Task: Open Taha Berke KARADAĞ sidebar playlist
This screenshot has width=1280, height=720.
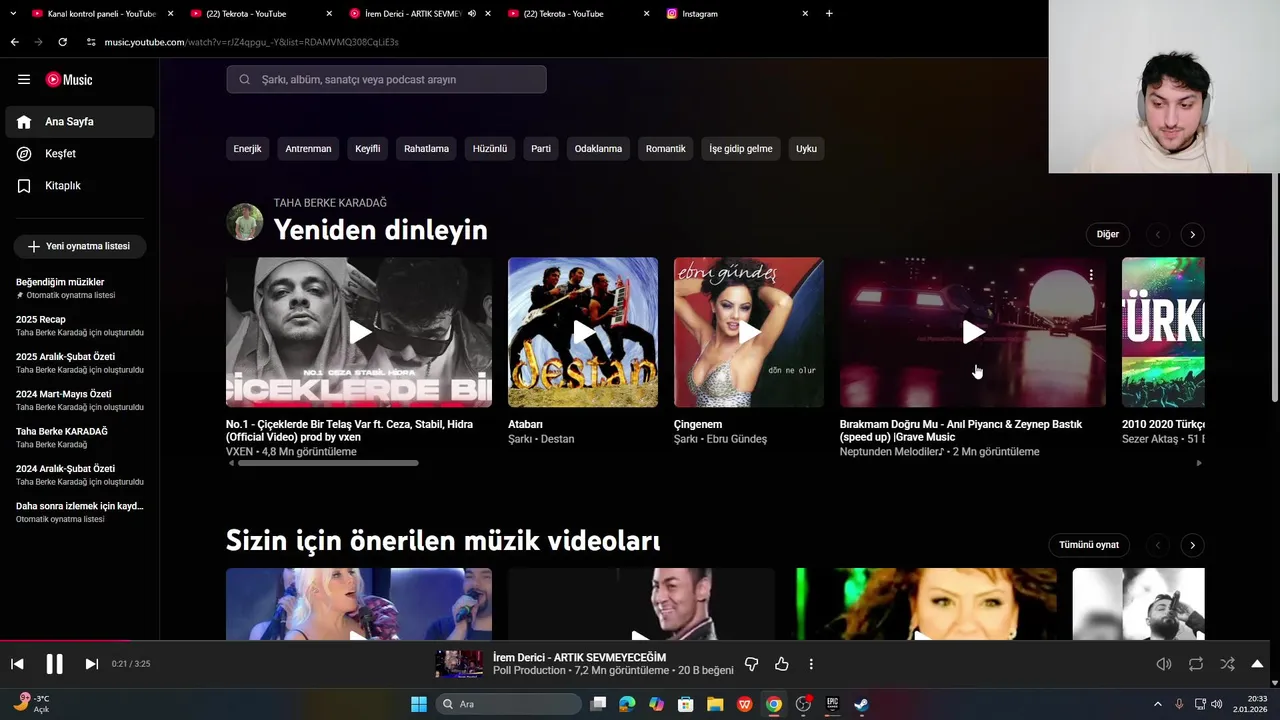Action: (80, 437)
